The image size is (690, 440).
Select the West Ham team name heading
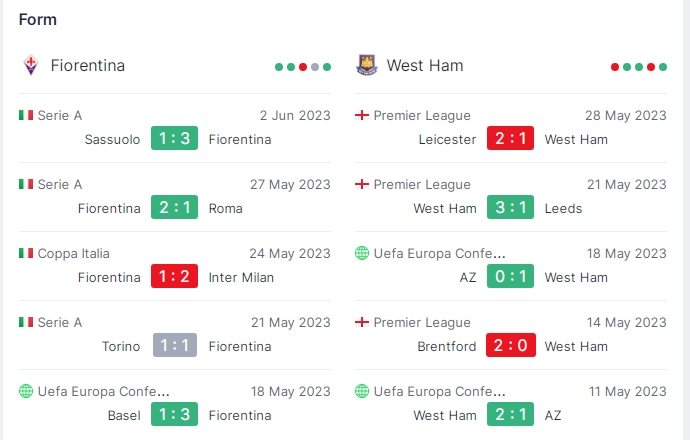425,66
